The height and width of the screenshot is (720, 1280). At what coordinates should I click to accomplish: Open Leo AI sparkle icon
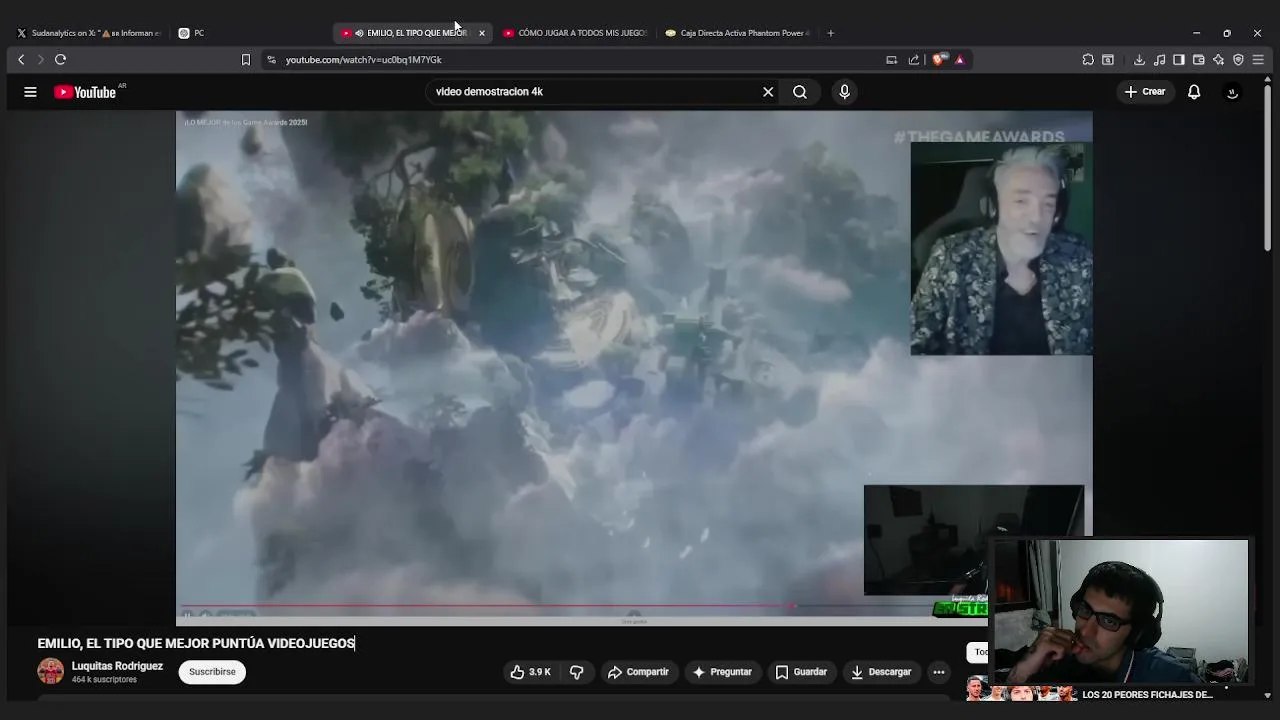(x=1218, y=60)
